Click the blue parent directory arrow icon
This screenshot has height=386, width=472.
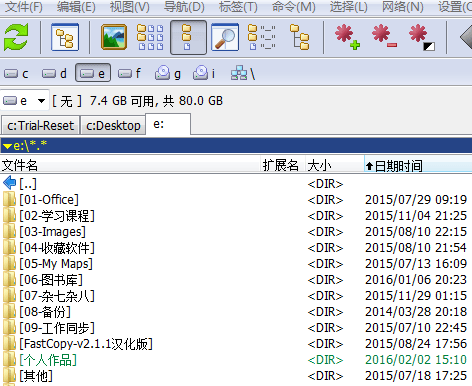click(x=9, y=183)
